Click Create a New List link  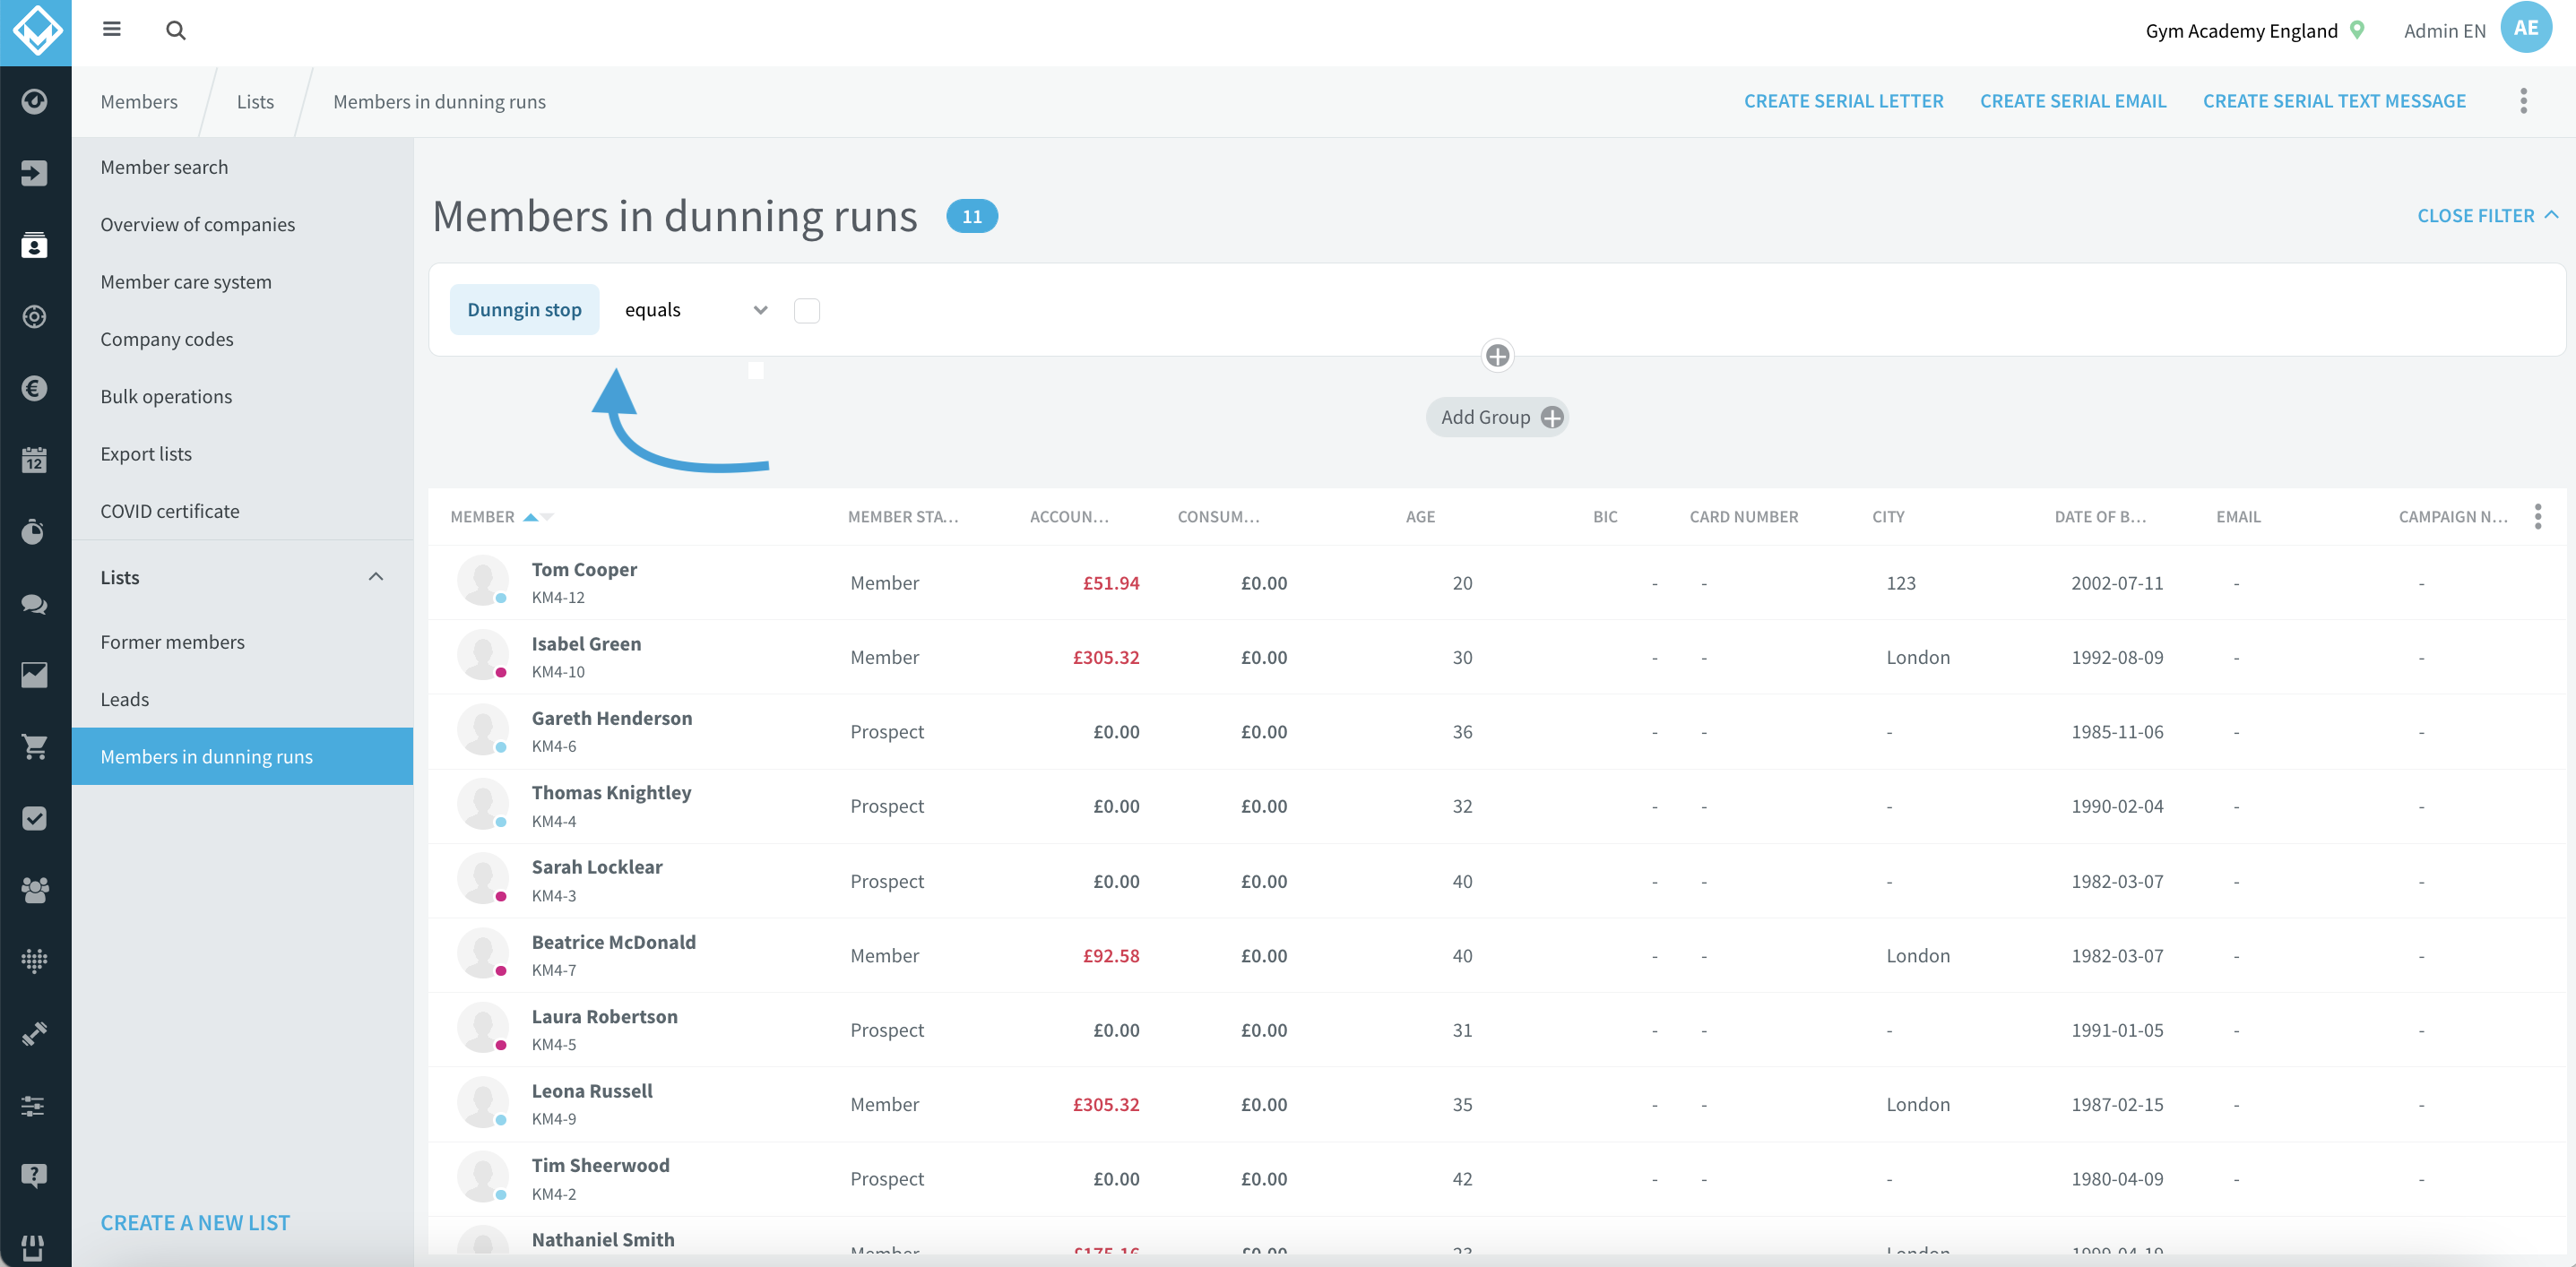(195, 1223)
